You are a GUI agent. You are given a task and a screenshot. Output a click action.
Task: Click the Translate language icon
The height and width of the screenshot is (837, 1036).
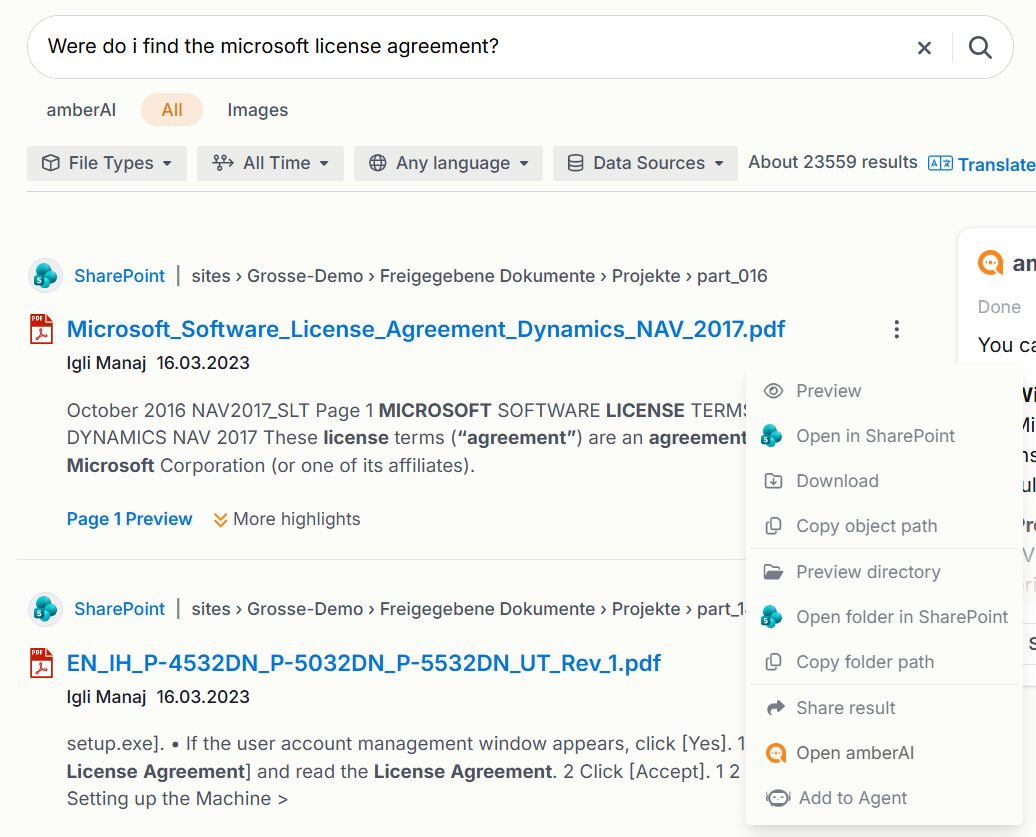click(x=940, y=164)
